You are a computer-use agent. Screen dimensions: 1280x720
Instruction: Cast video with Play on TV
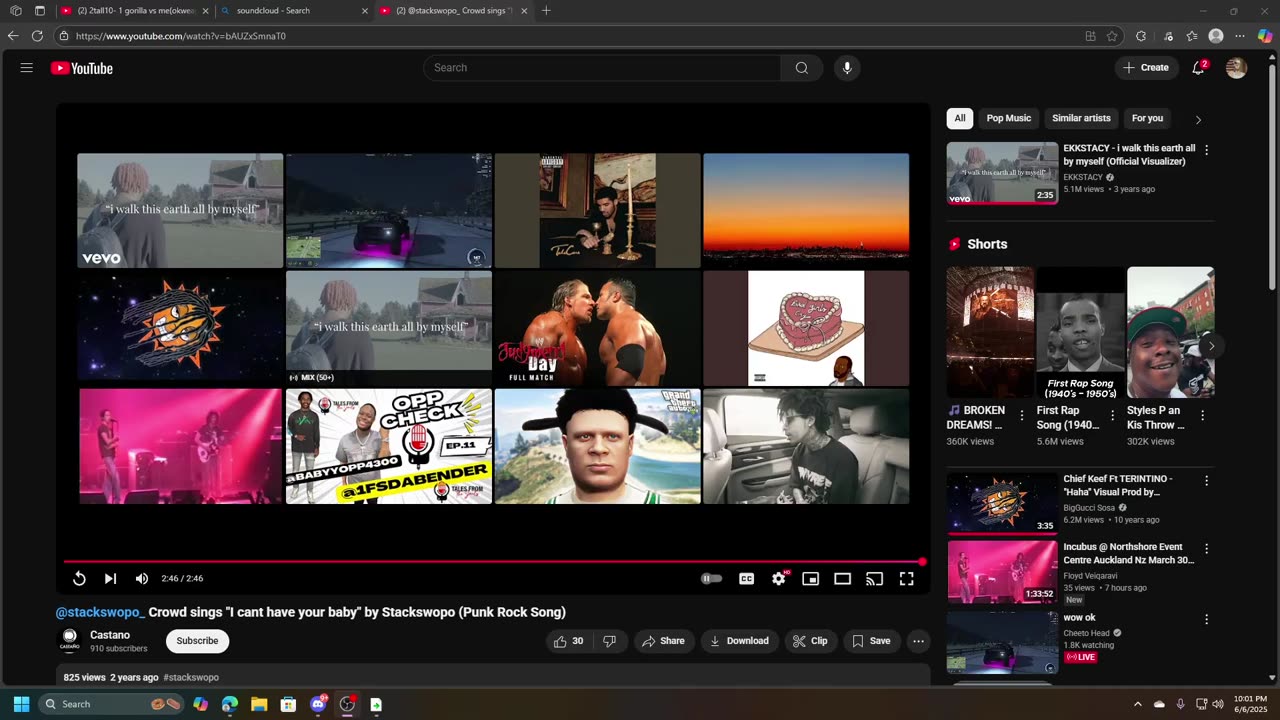coord(874,578)
